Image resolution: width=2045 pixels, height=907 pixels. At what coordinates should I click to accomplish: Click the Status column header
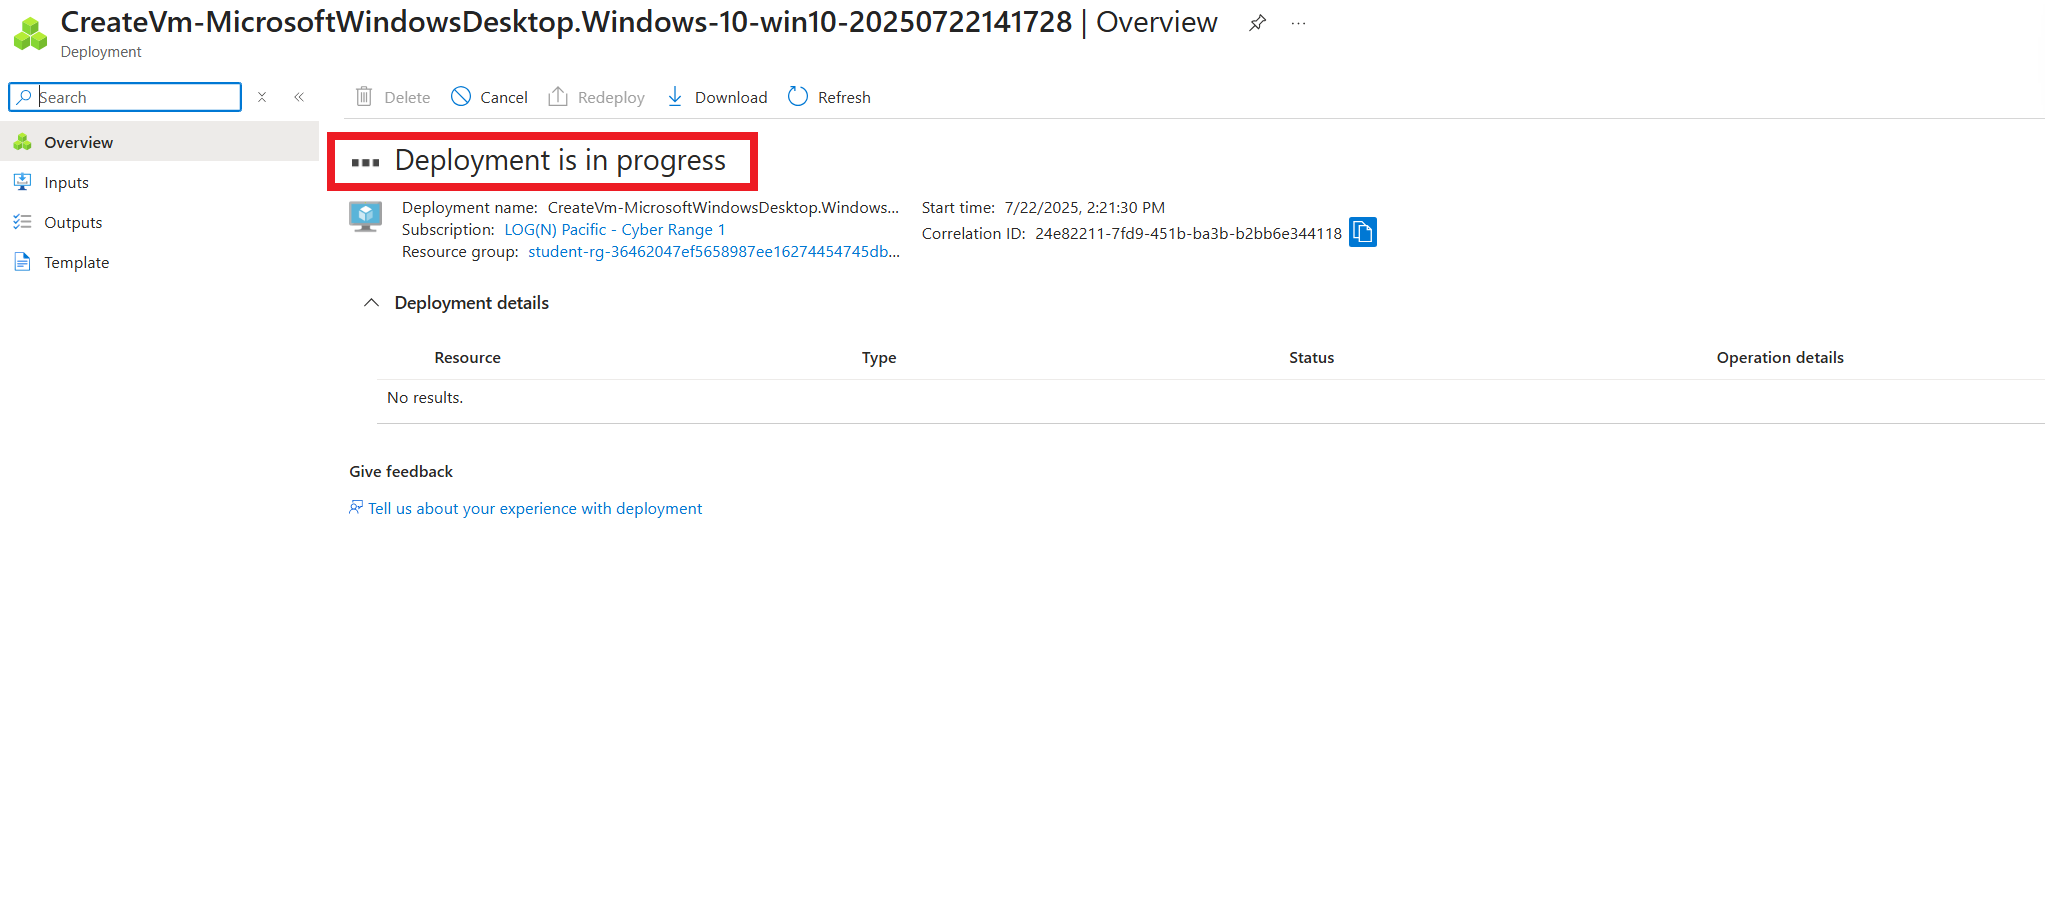[1311, 357]
